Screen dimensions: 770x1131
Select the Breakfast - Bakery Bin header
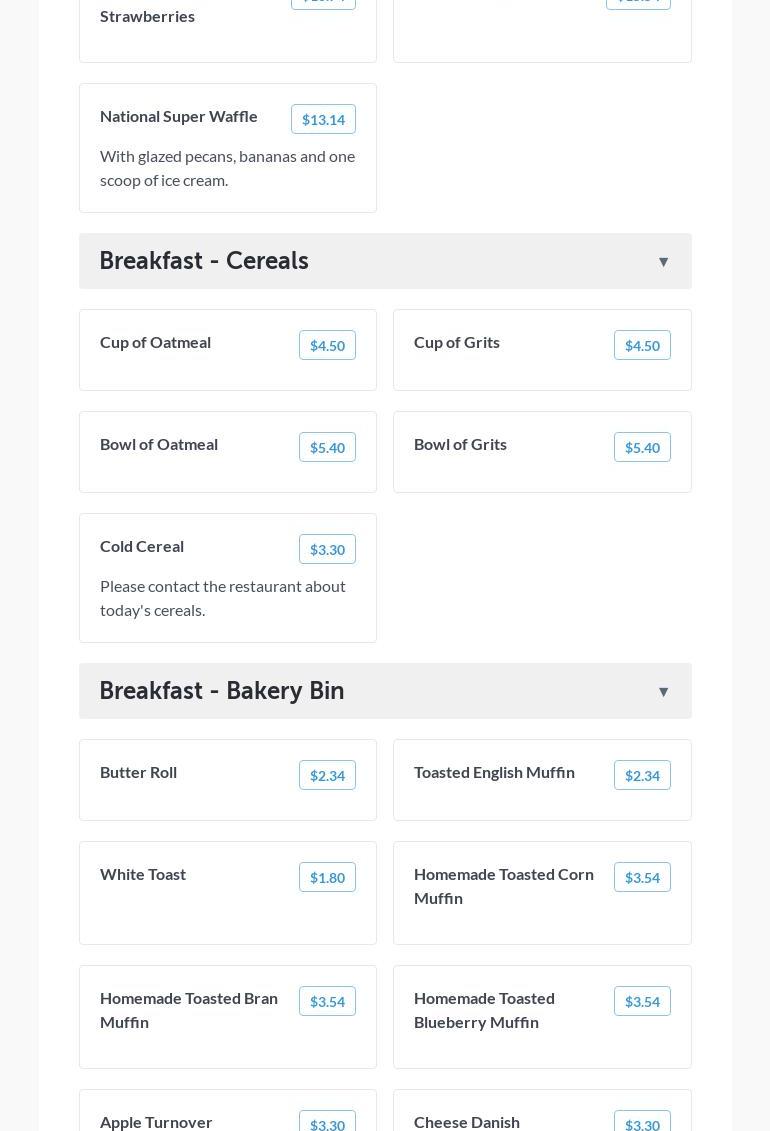click(x=385, y=691)
